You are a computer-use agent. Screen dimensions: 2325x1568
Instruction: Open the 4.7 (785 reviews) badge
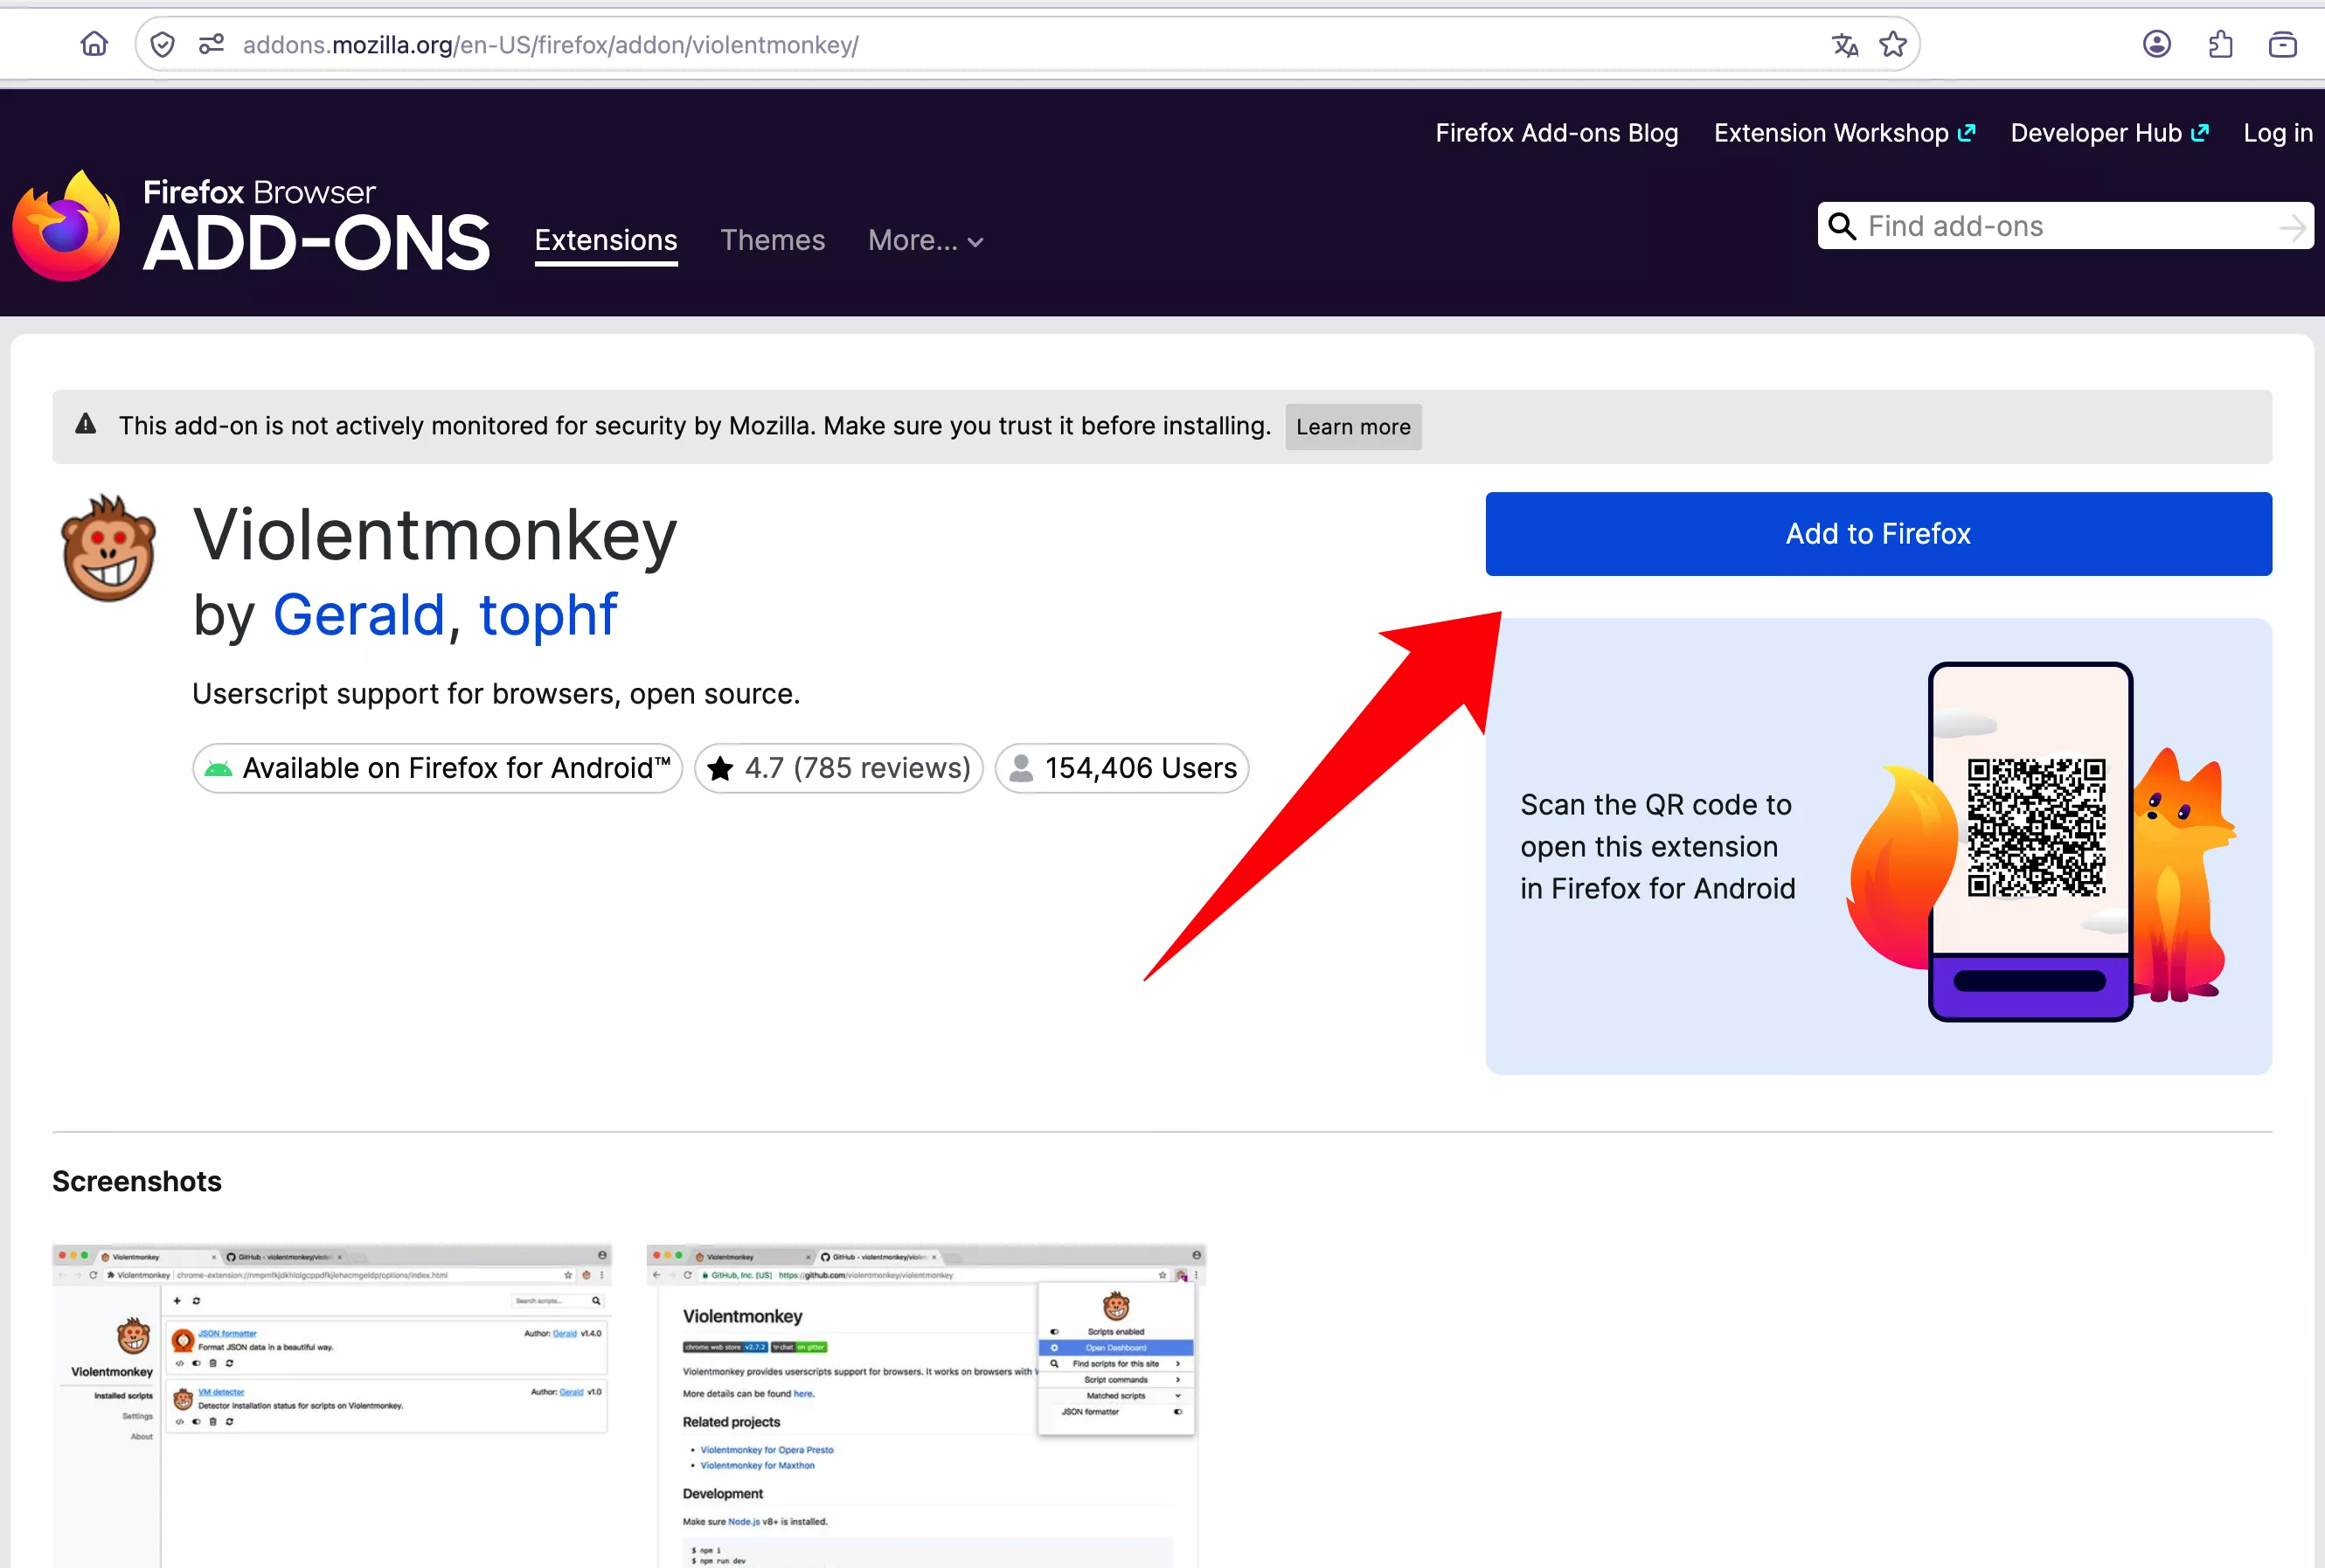tap(839, 768)
